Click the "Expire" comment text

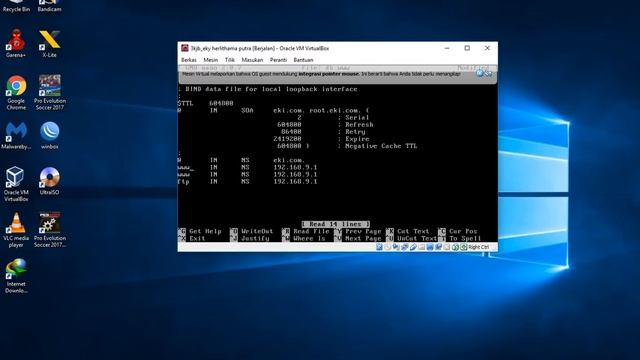tap(357, 139)
